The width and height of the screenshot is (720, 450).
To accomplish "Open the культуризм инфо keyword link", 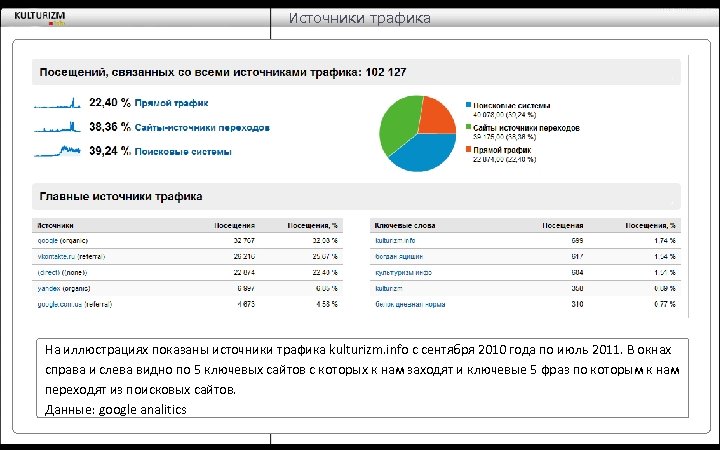I will (x=403, y=273).
